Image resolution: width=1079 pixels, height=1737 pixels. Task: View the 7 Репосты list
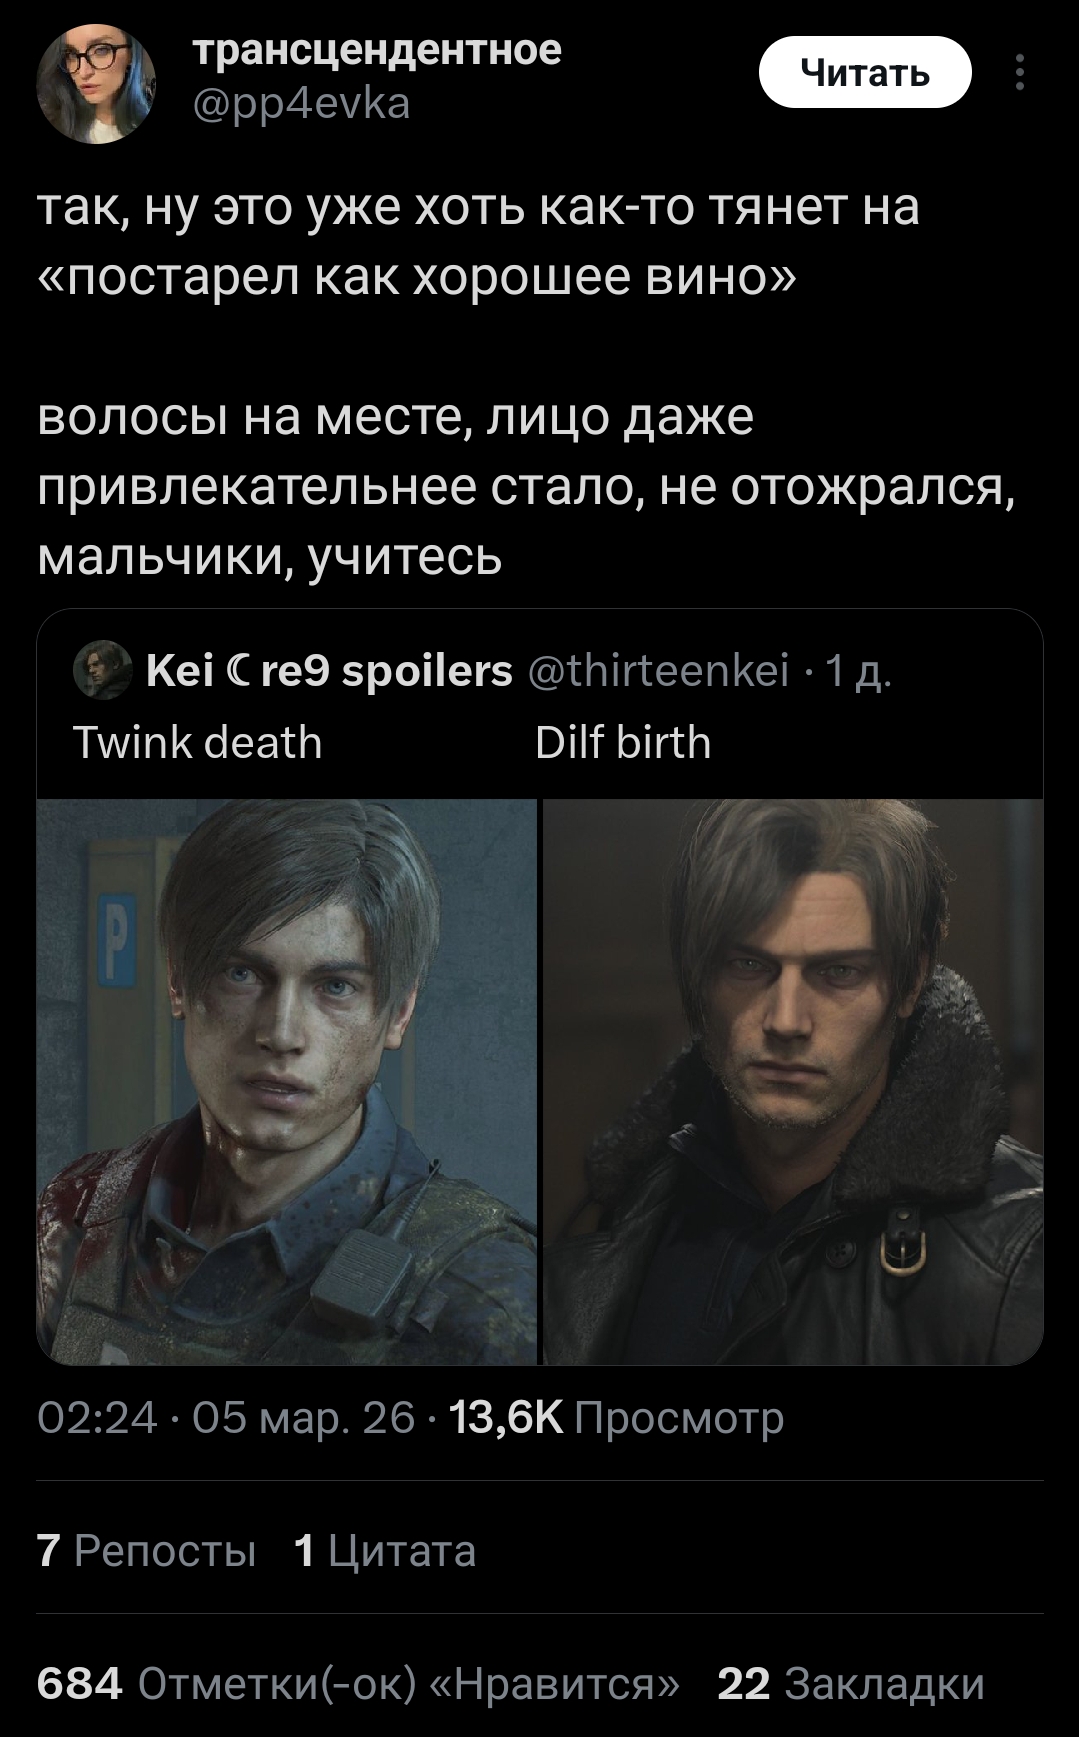[x=147, y=1551]
